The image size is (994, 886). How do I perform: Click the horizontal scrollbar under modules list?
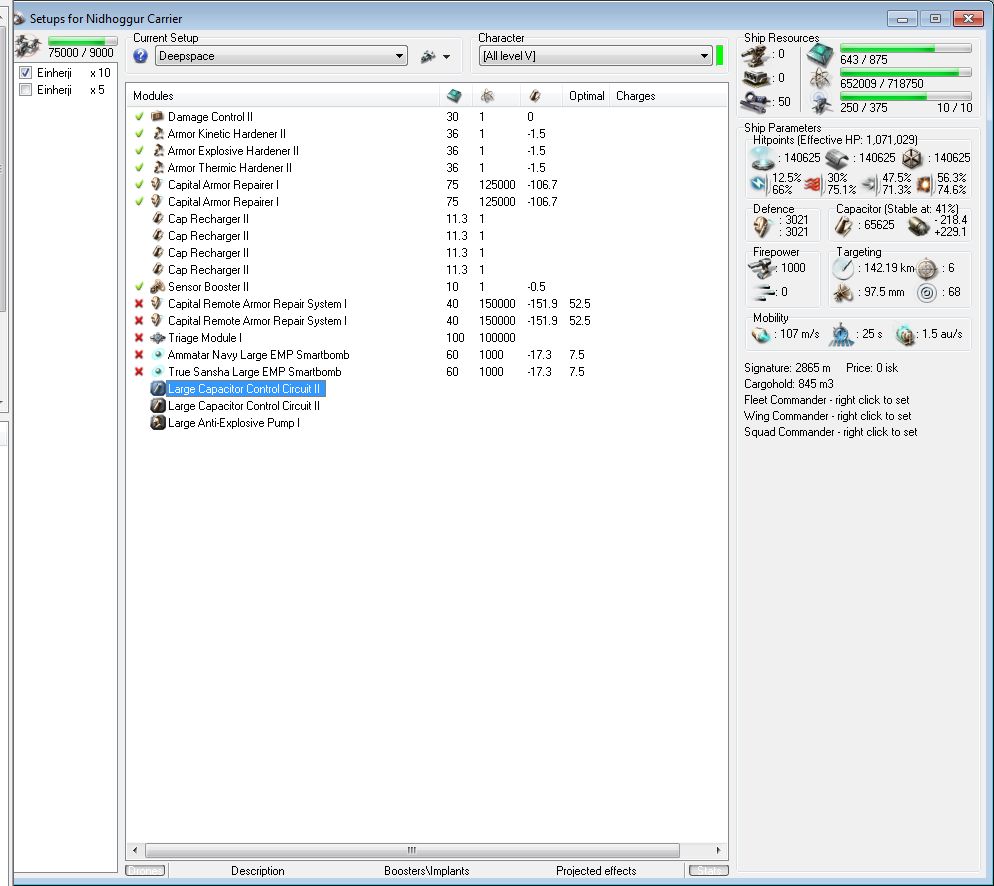(410, 849)
